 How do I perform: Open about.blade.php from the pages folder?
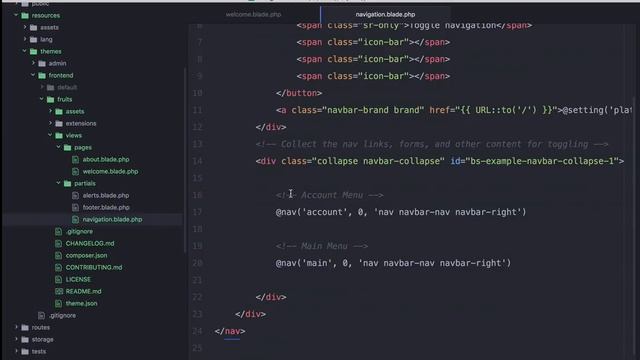coord(106,159)
